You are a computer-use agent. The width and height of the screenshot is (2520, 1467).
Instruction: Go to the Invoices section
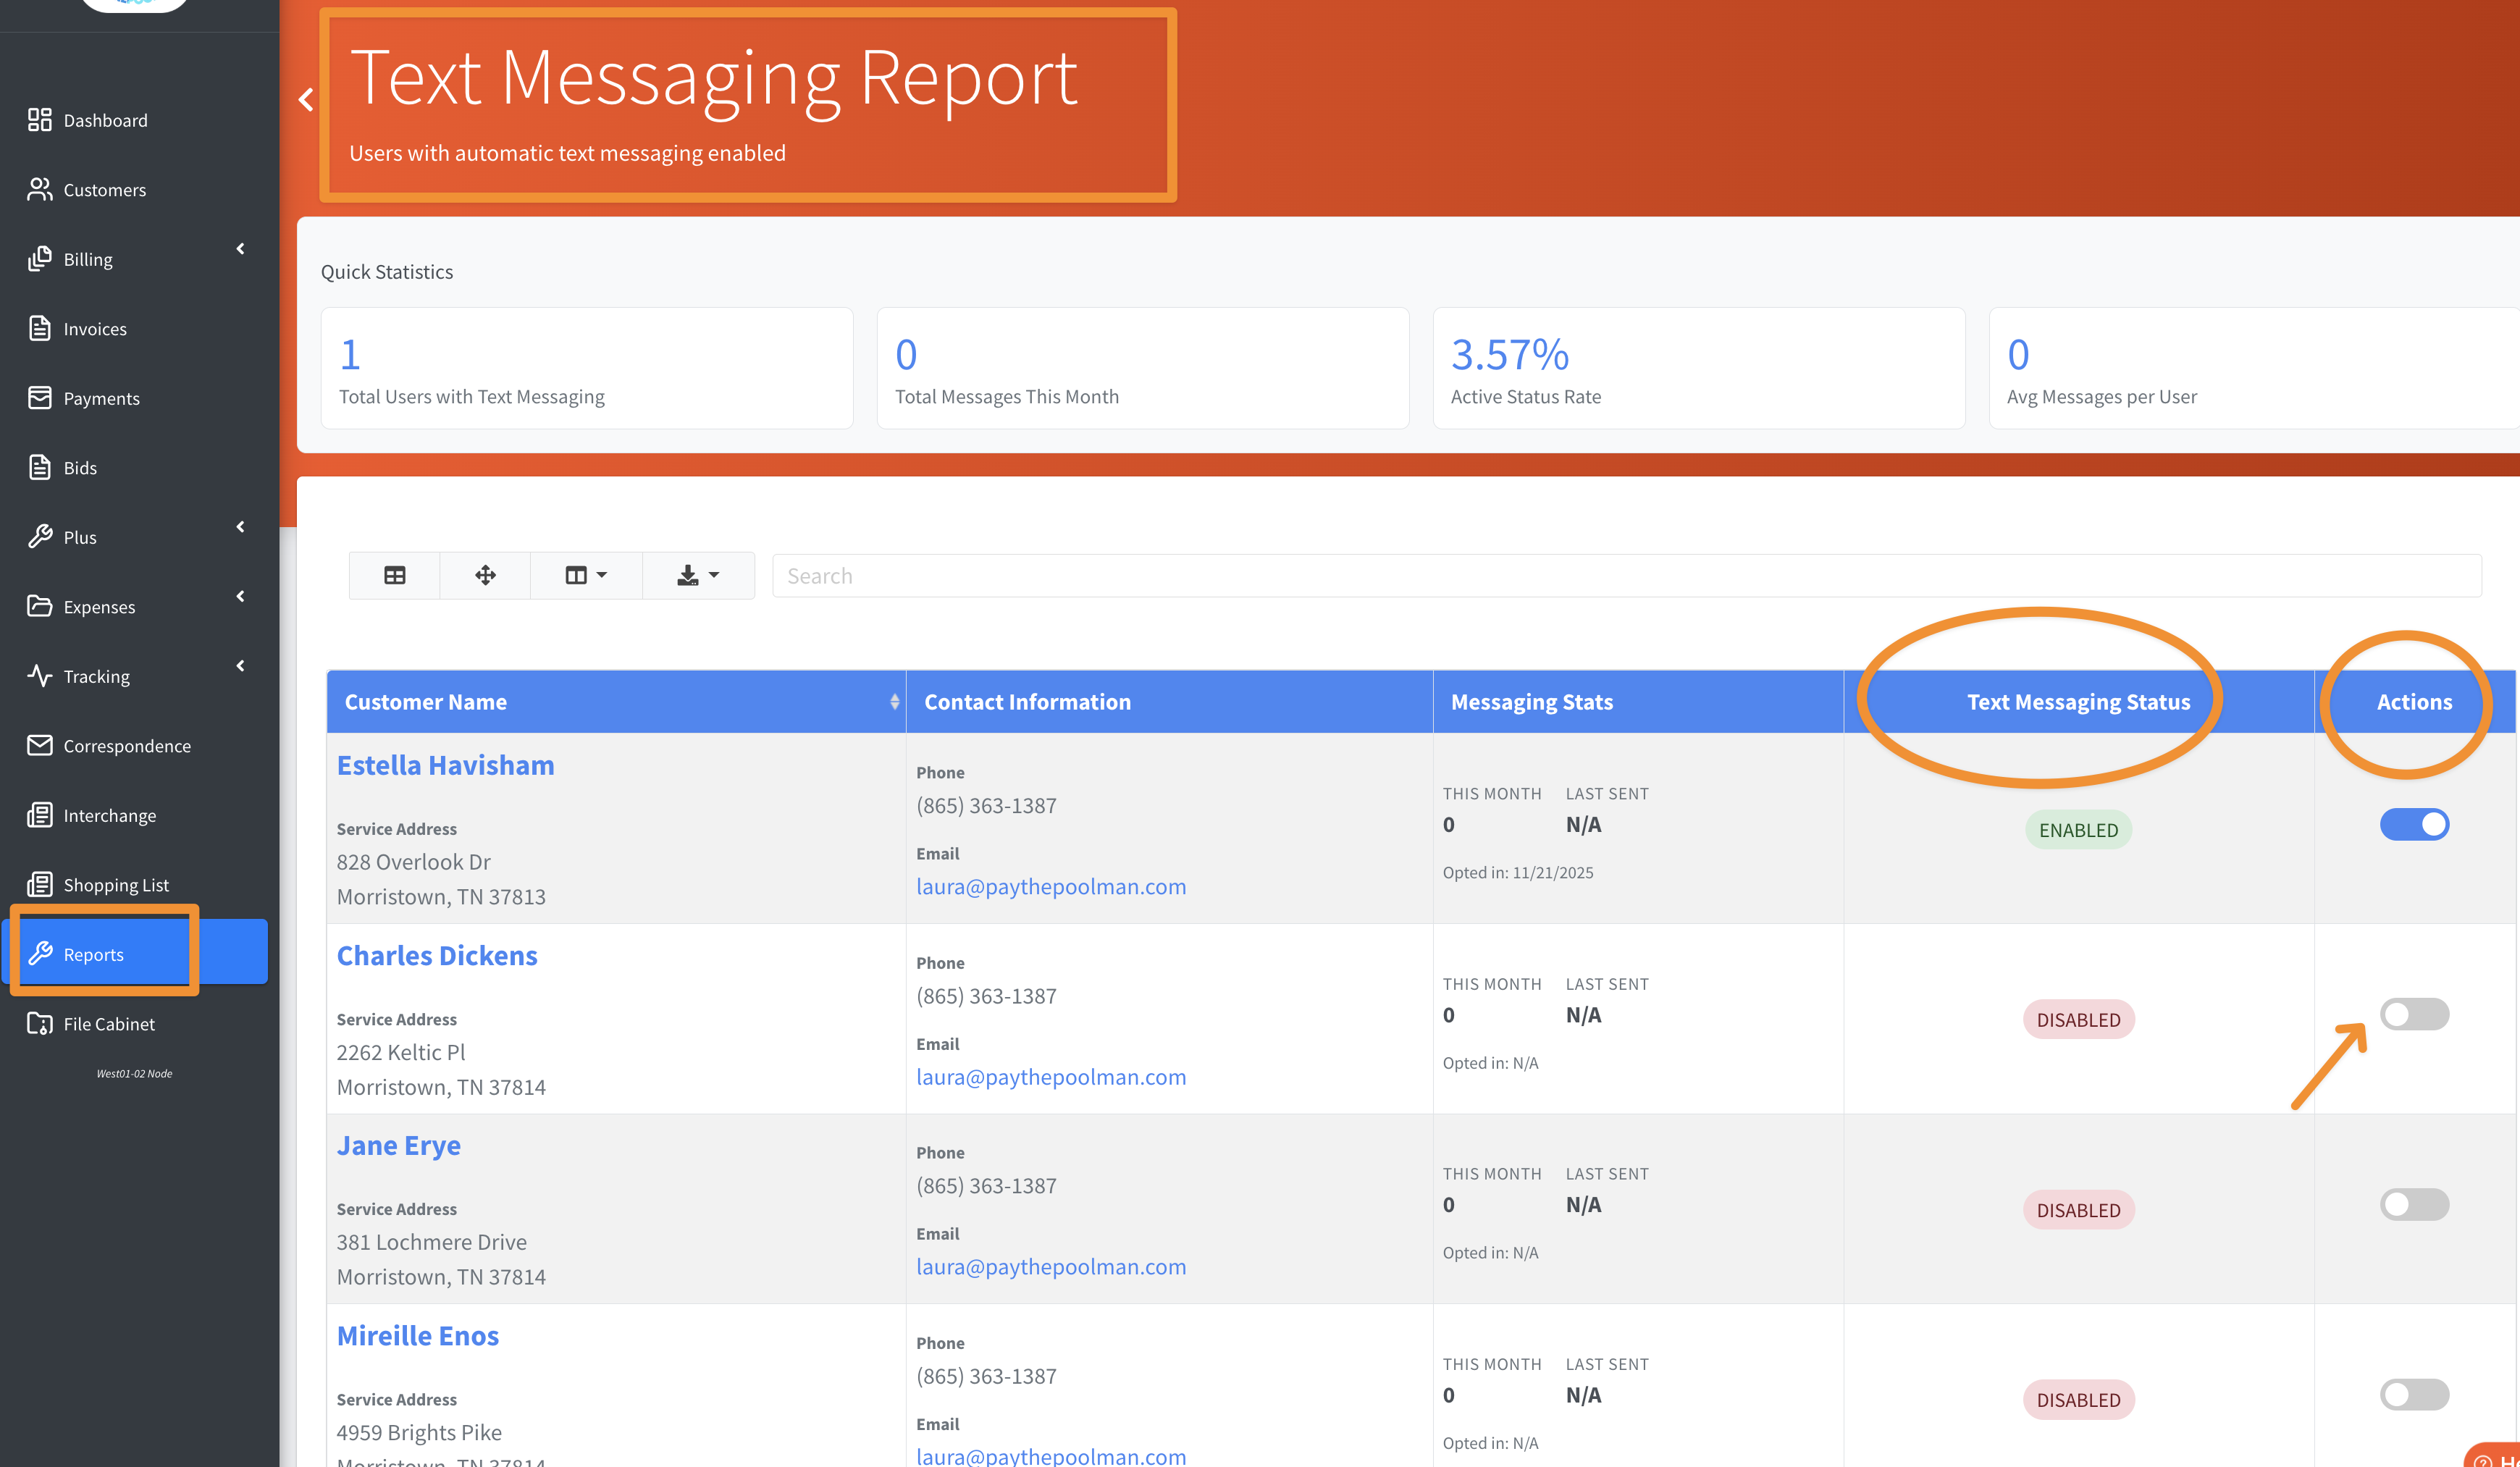click(95, 329)
